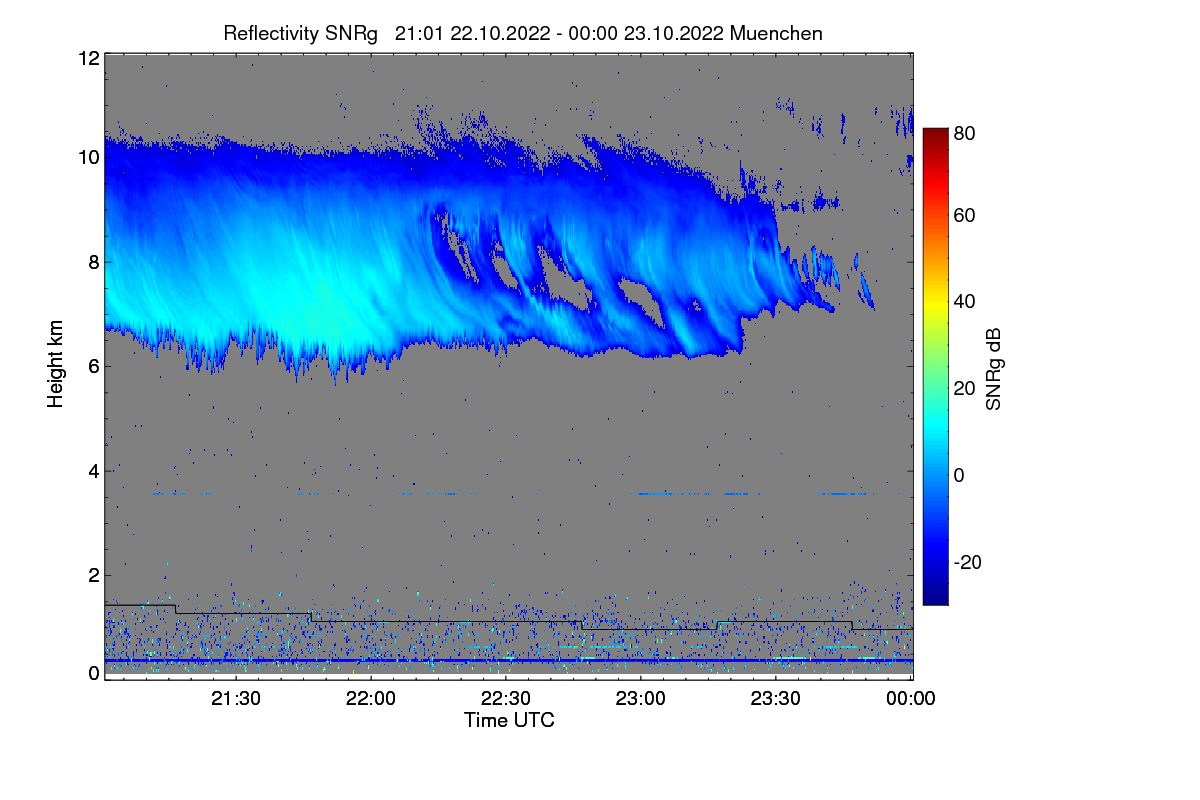This screenshot has height=800, width=1200.
Task: Click the '20' colorbar label
Action: pos(965,389)
